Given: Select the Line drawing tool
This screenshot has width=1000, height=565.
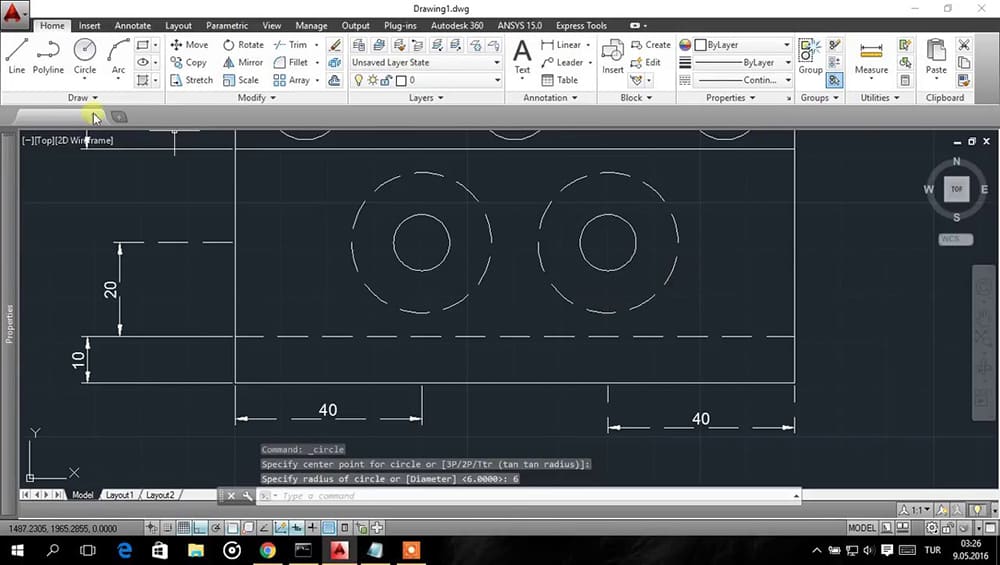Looking at the screenshot, I should (17, 56).
